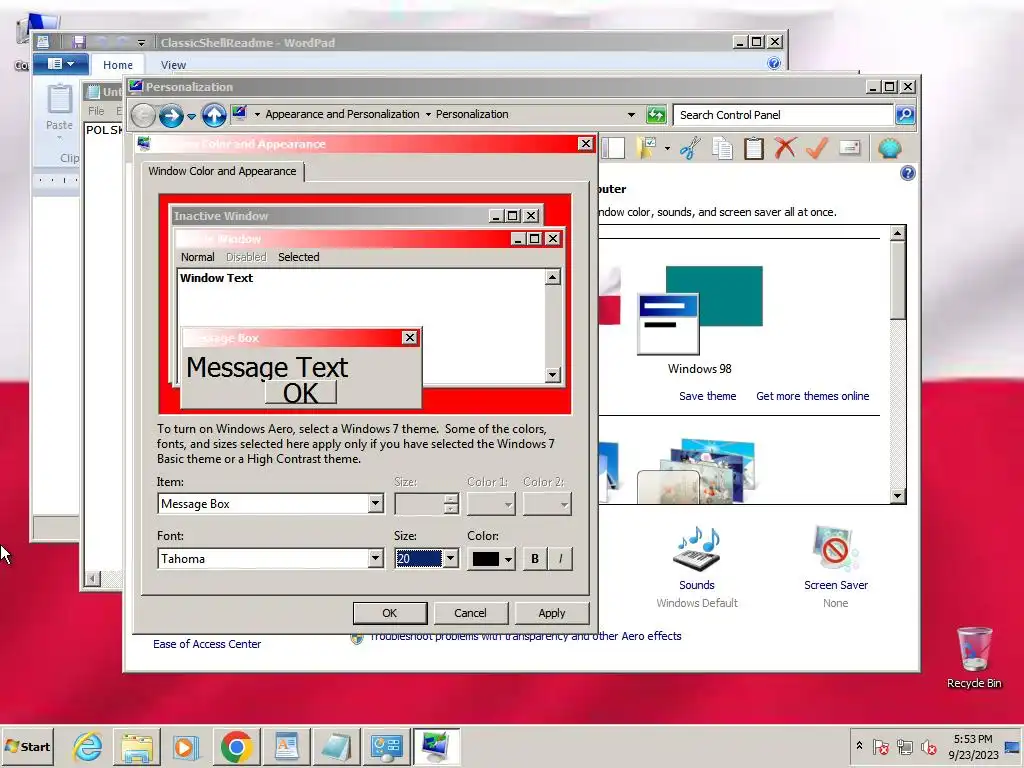Click the Cancel button in the dialog
This screenshot has width=1024, height=768.
pyautogui.click(x=470, y=613)
